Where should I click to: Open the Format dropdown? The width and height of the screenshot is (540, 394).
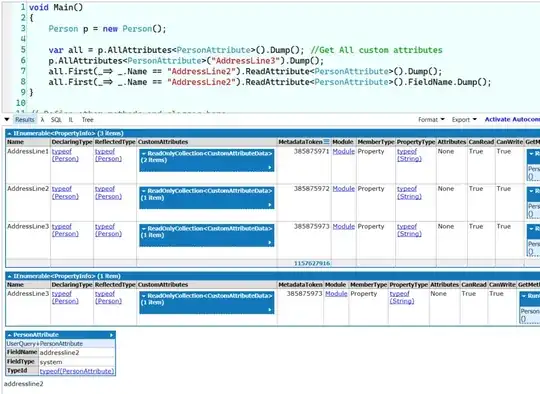click(431, 120)
